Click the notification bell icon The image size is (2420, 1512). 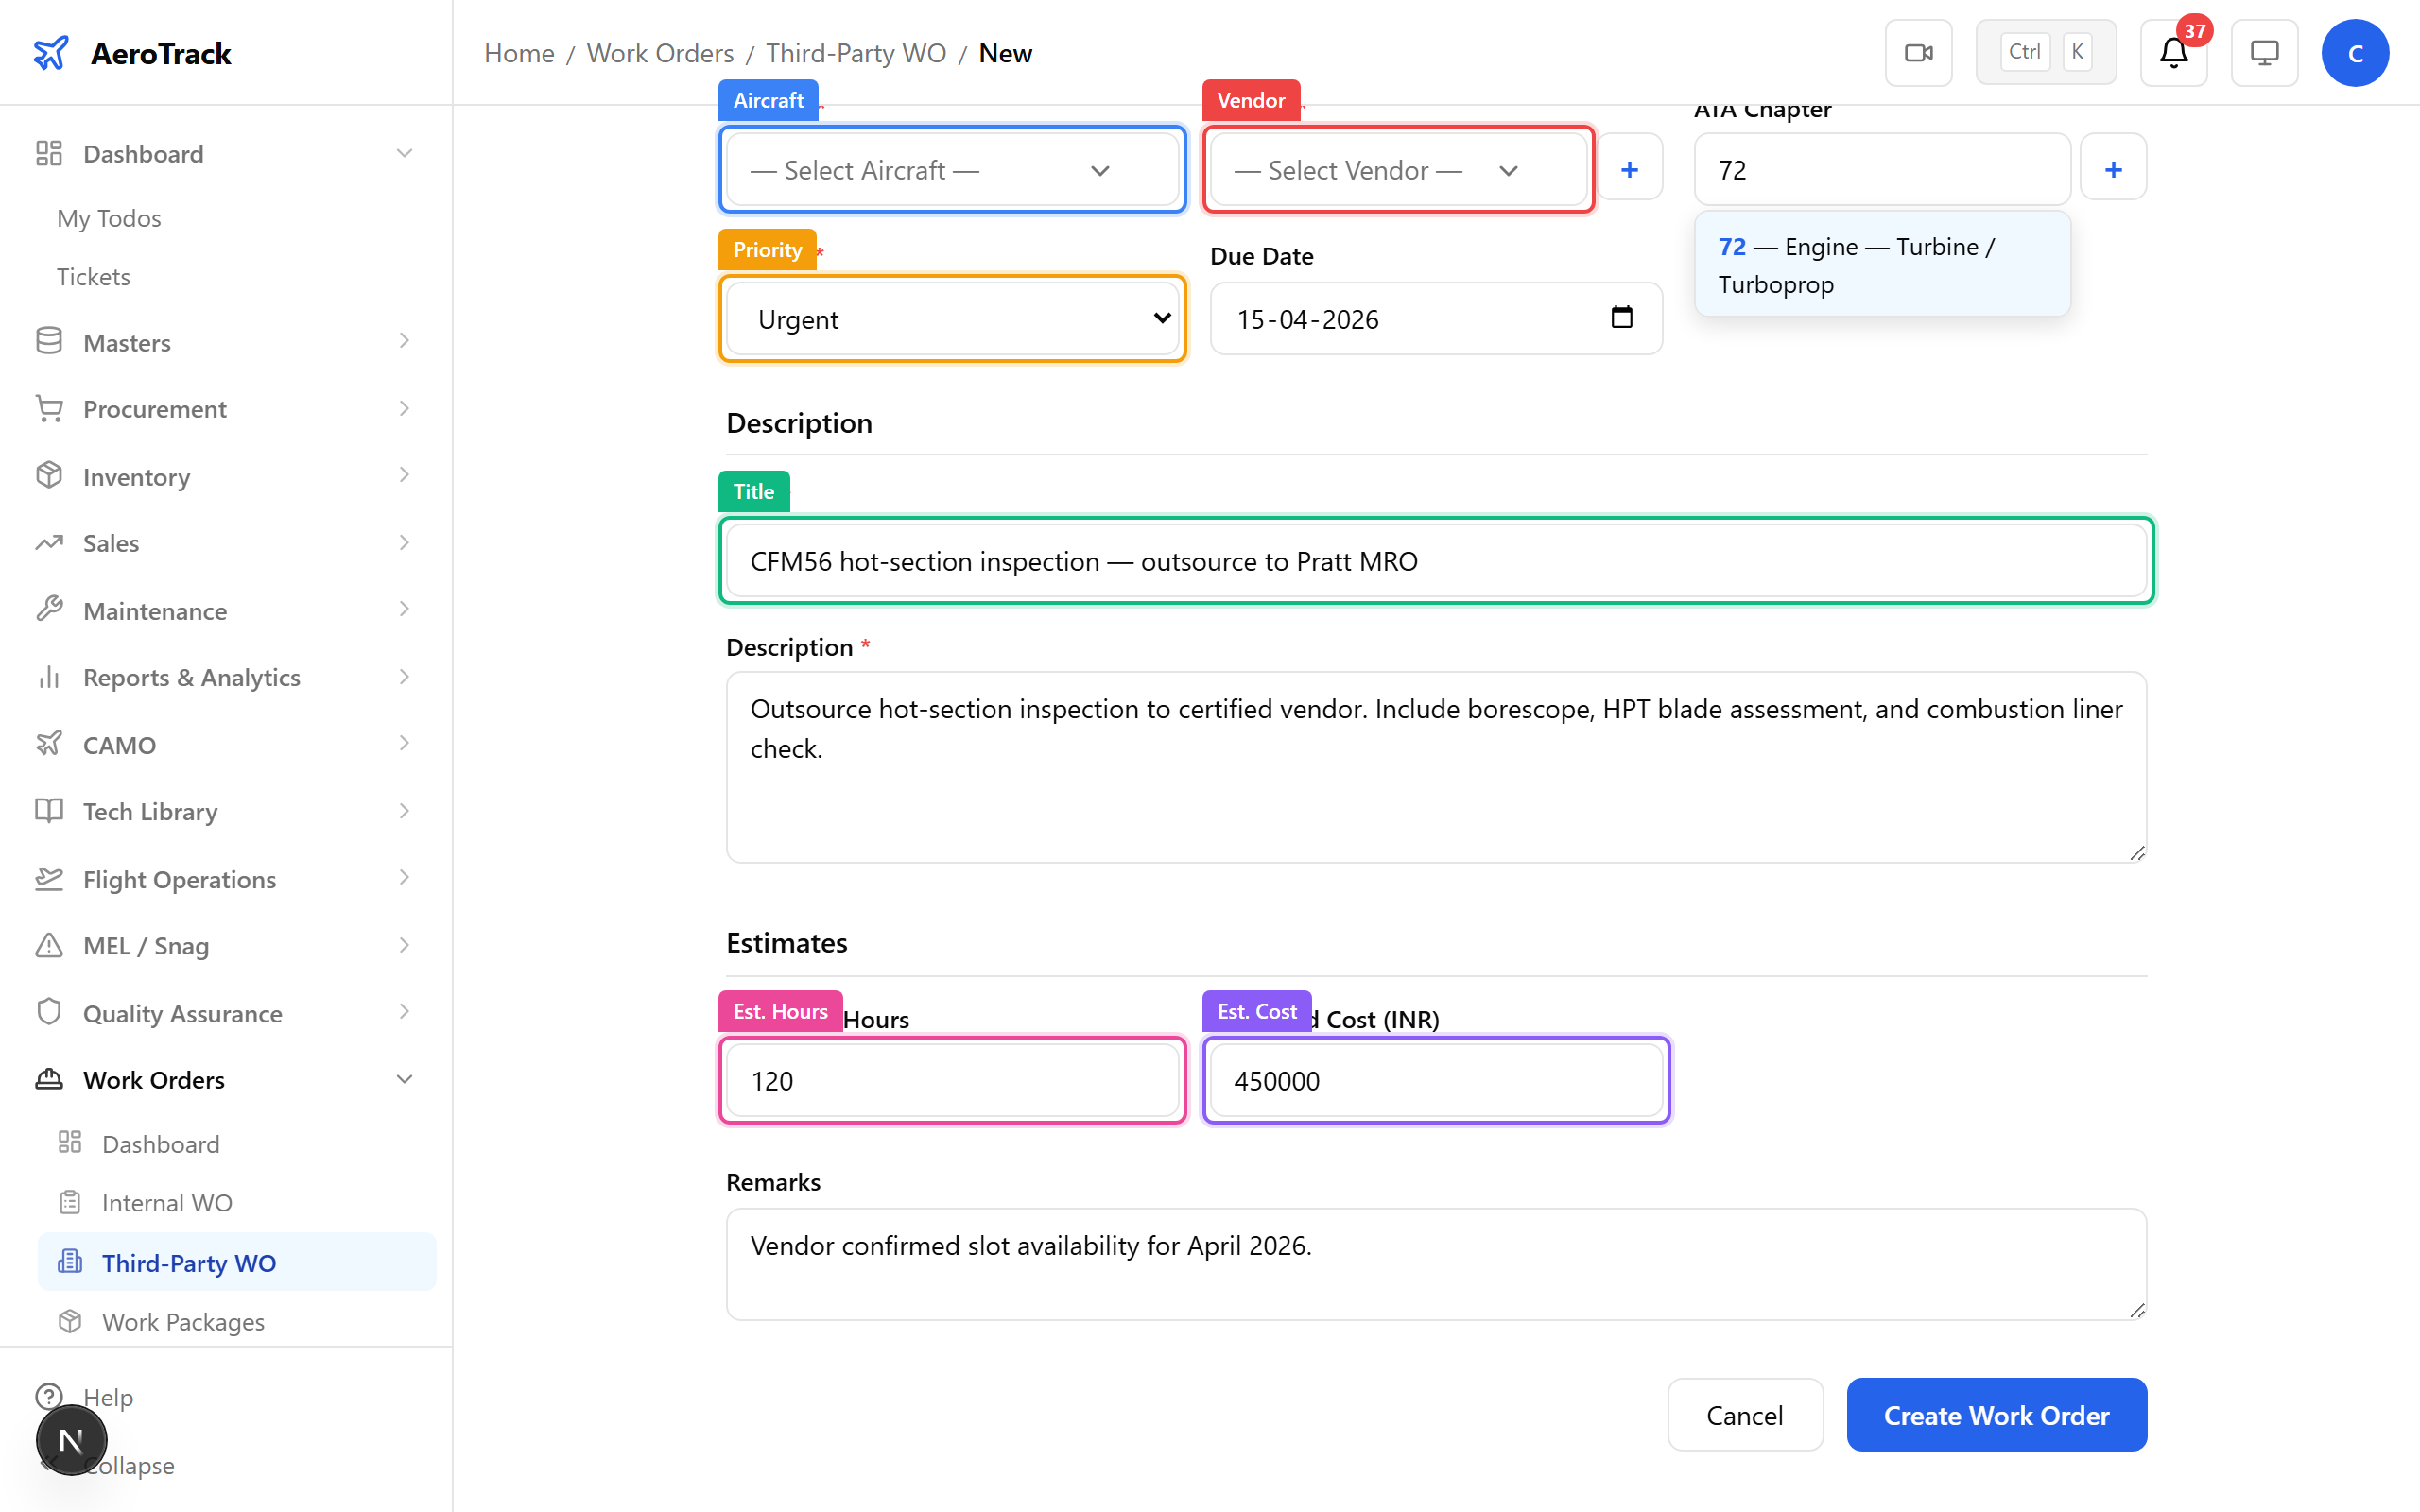coord(2173,53)
